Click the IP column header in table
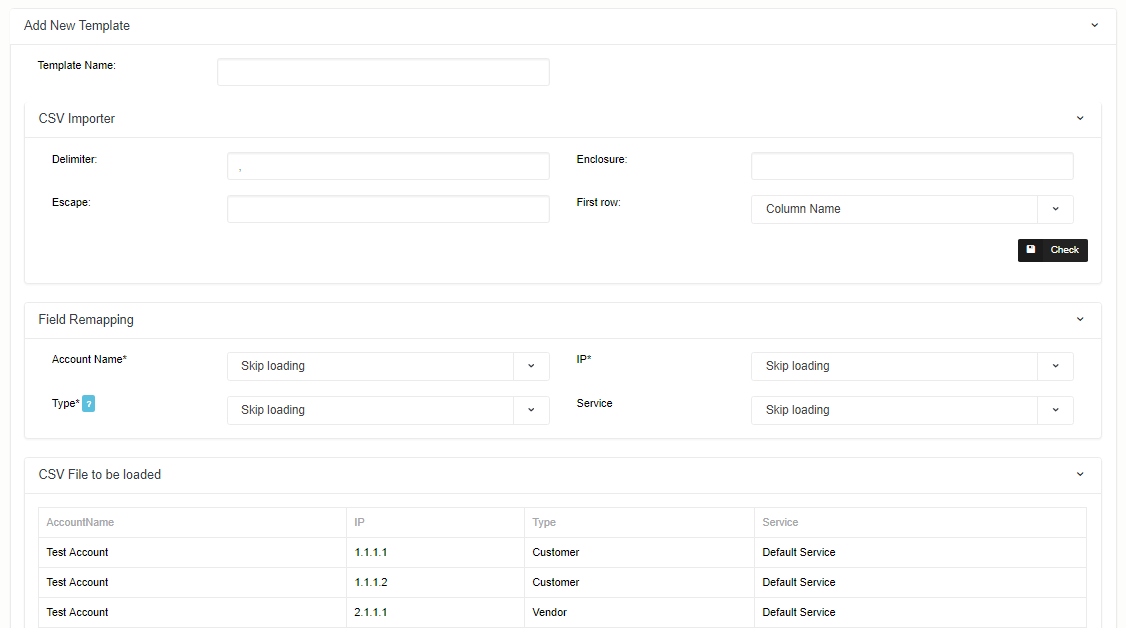 [x=360, y=522]
